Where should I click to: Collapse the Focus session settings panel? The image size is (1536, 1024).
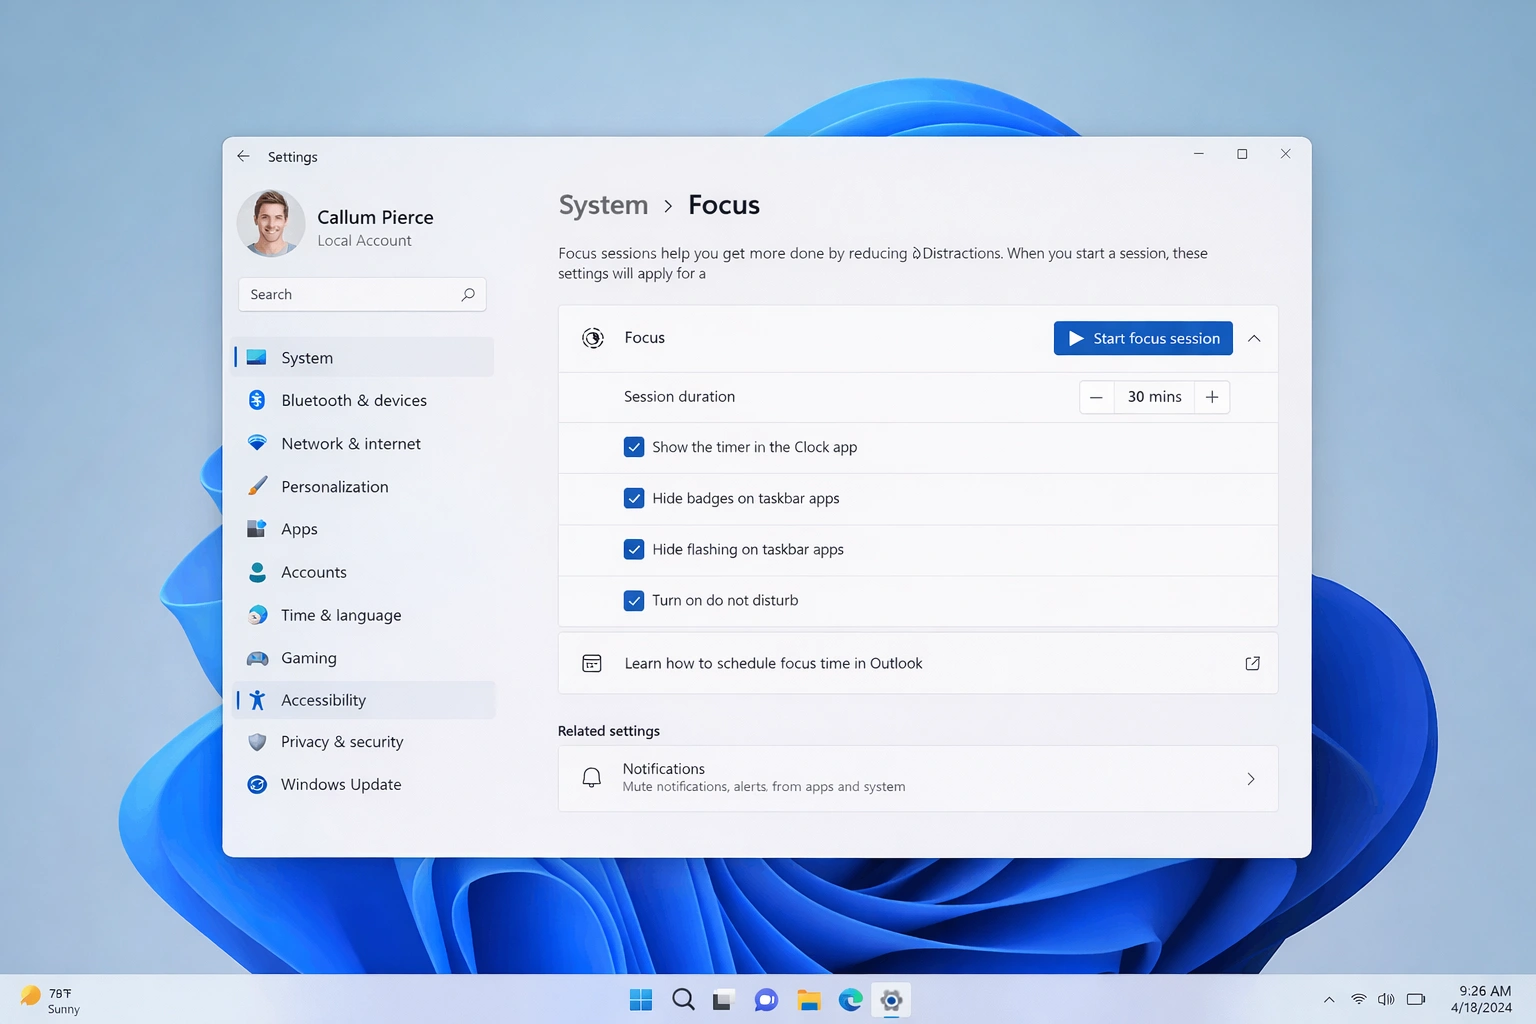(1254, 338)
